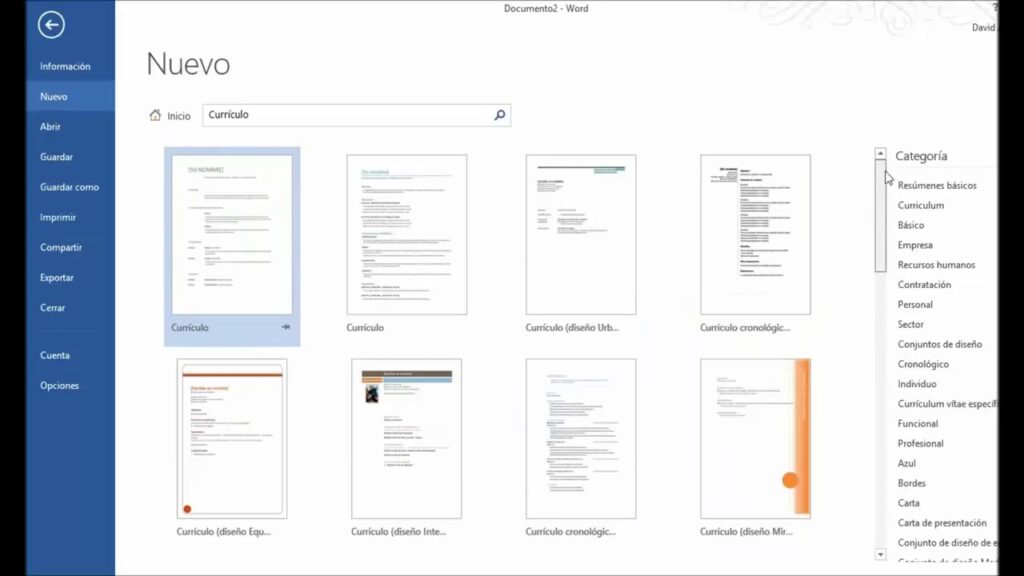Click Guardar como

pos(69,186)
